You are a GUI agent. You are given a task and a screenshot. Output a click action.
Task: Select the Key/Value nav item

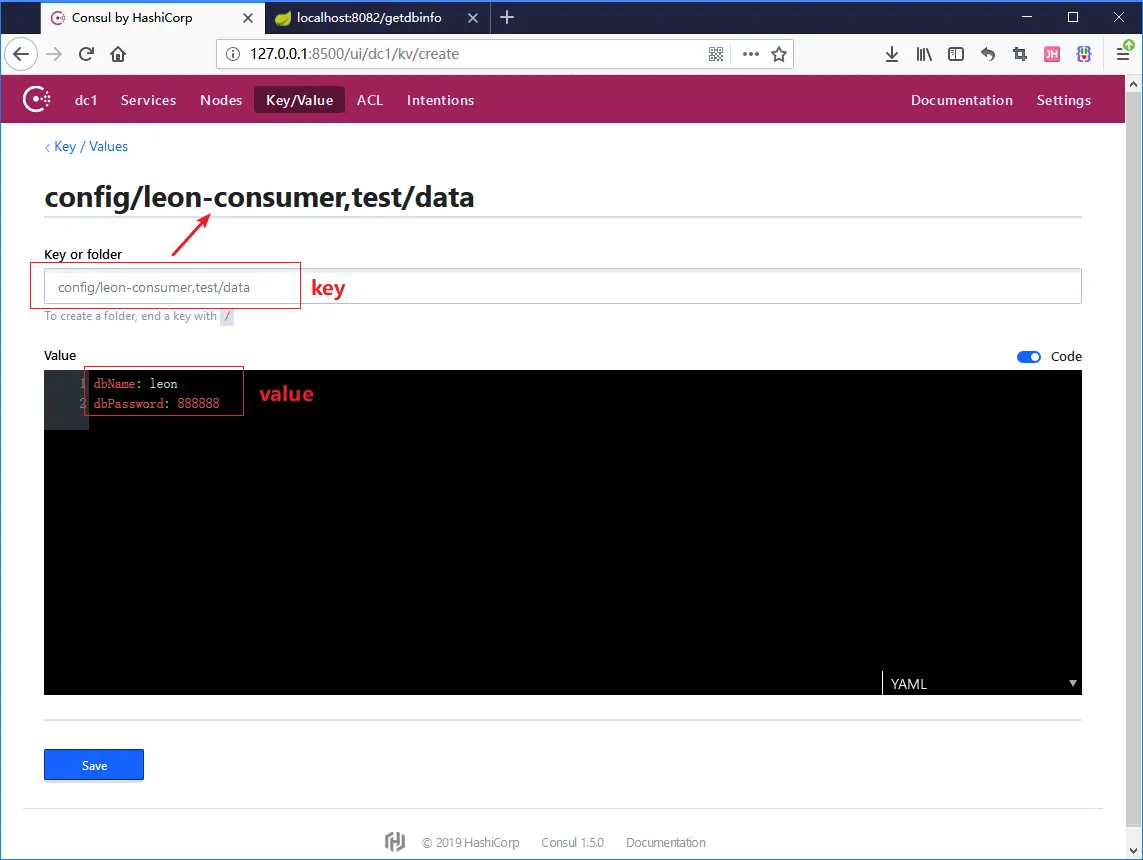click(x=300, y=100)
